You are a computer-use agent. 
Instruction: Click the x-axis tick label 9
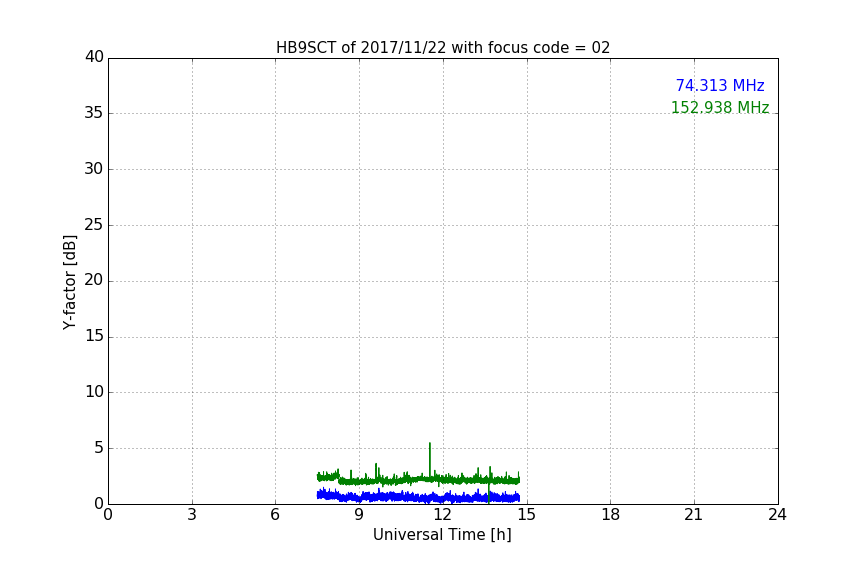[359, 515]
